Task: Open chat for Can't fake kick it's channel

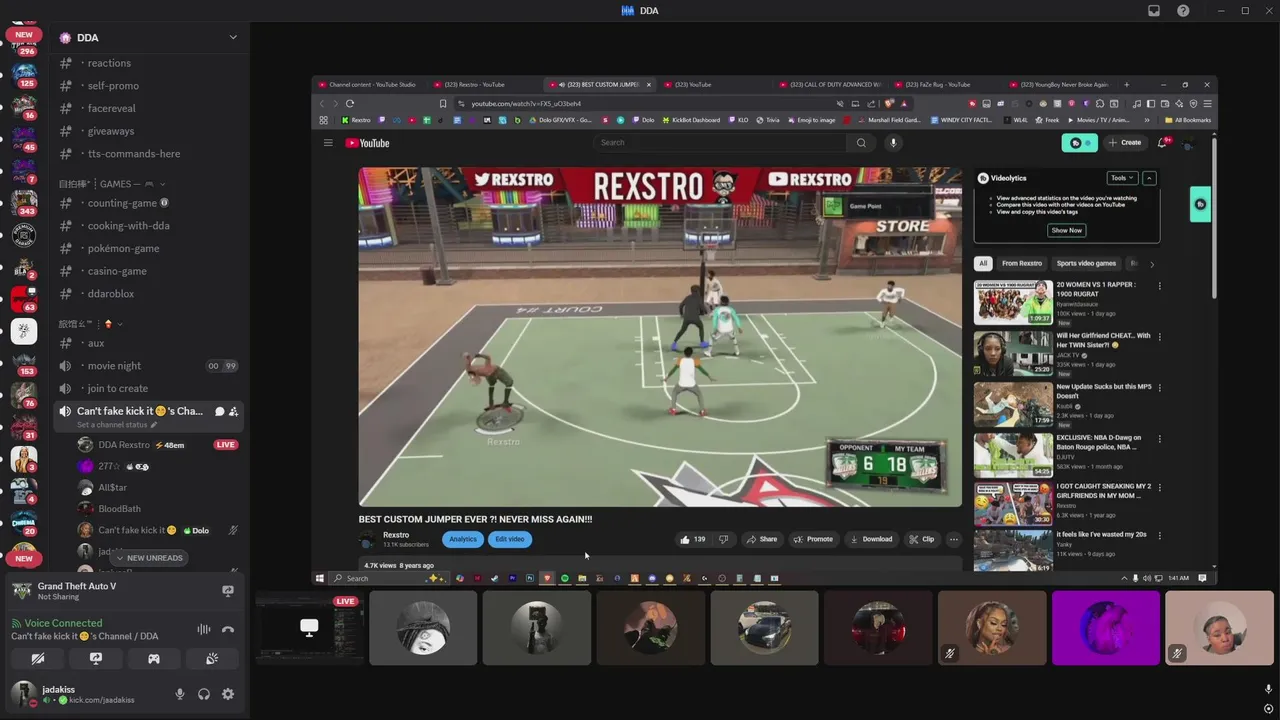Action: point(220,411)
